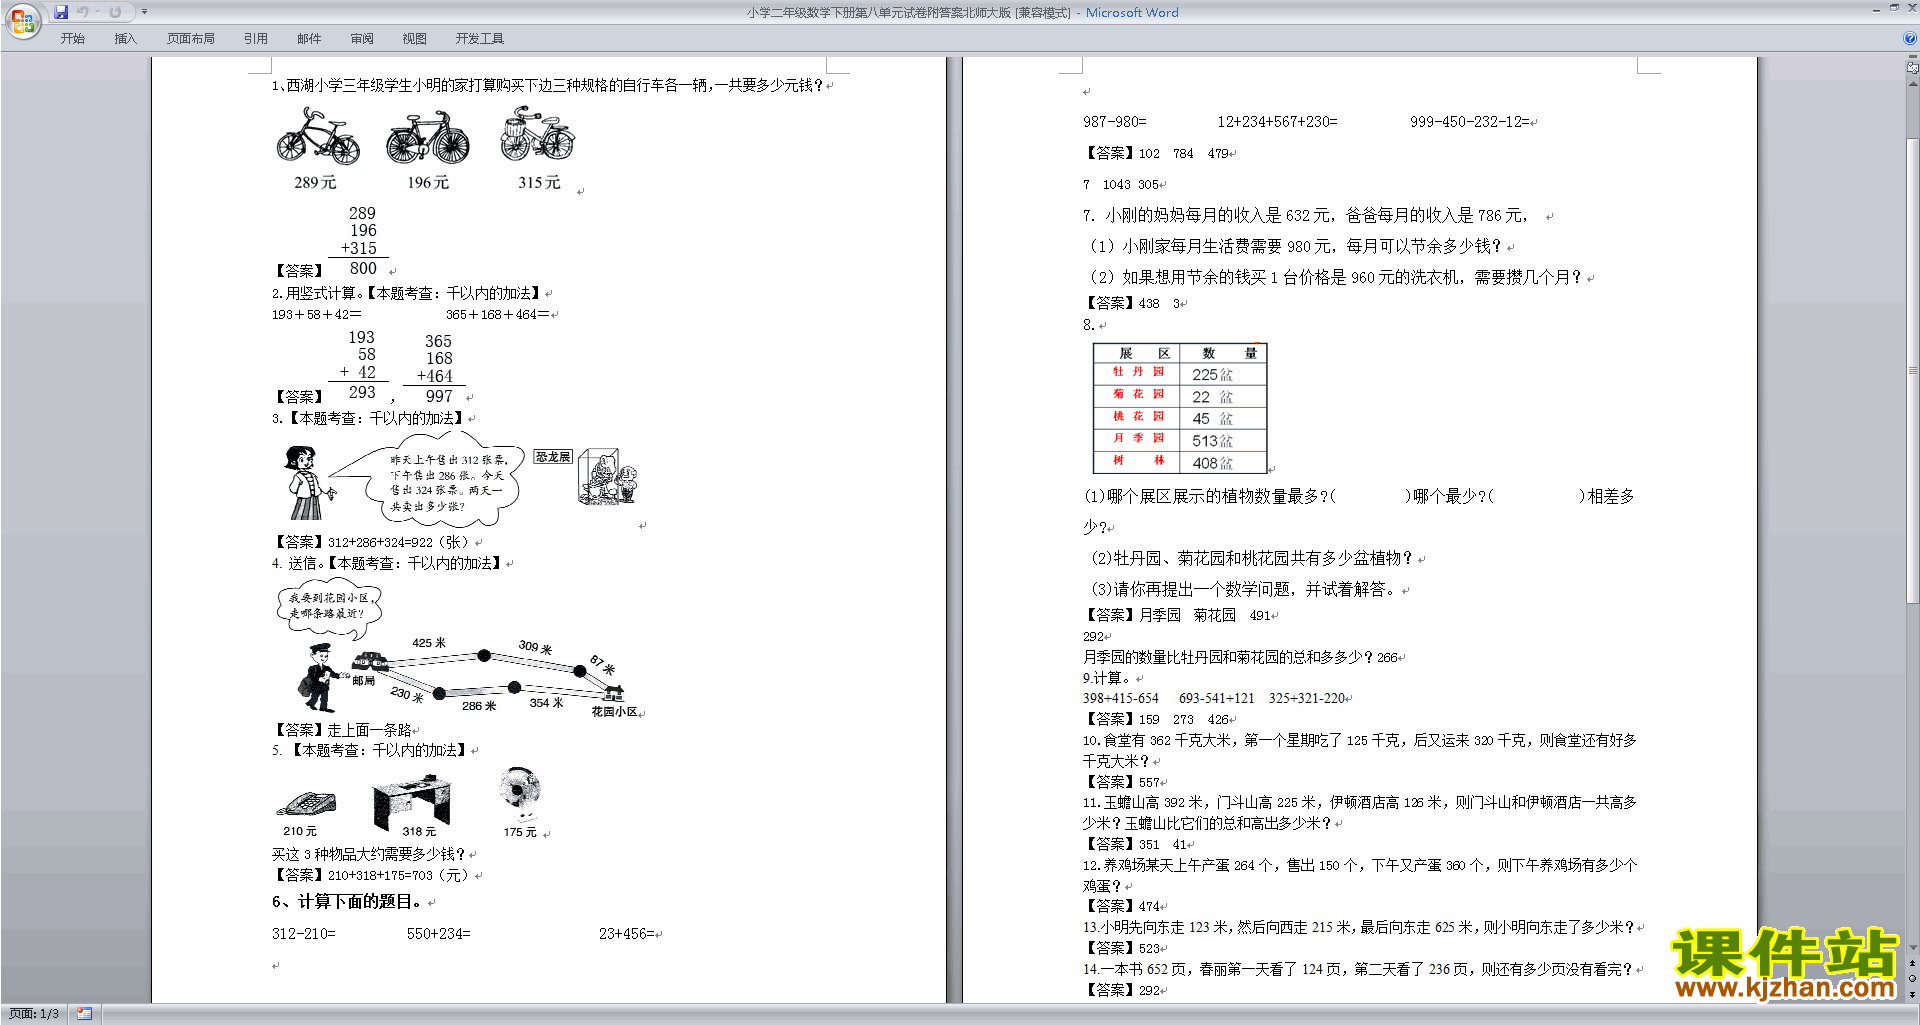This screenshot has width=1920, height=1025.
Task: Click the macro recording icon in status bar
Action: [84, 1014]
